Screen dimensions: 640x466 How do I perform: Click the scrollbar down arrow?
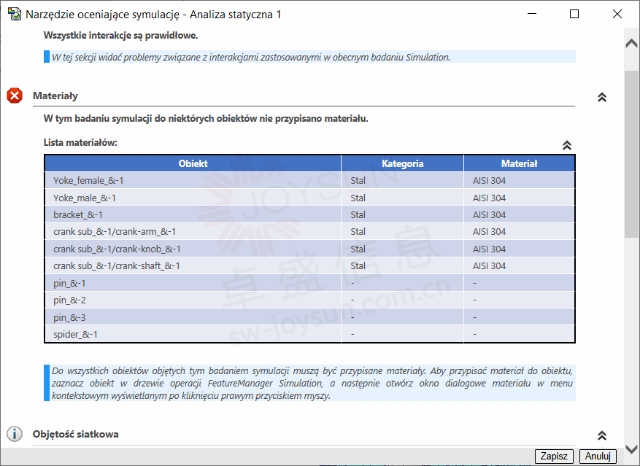tap(631, 449)
